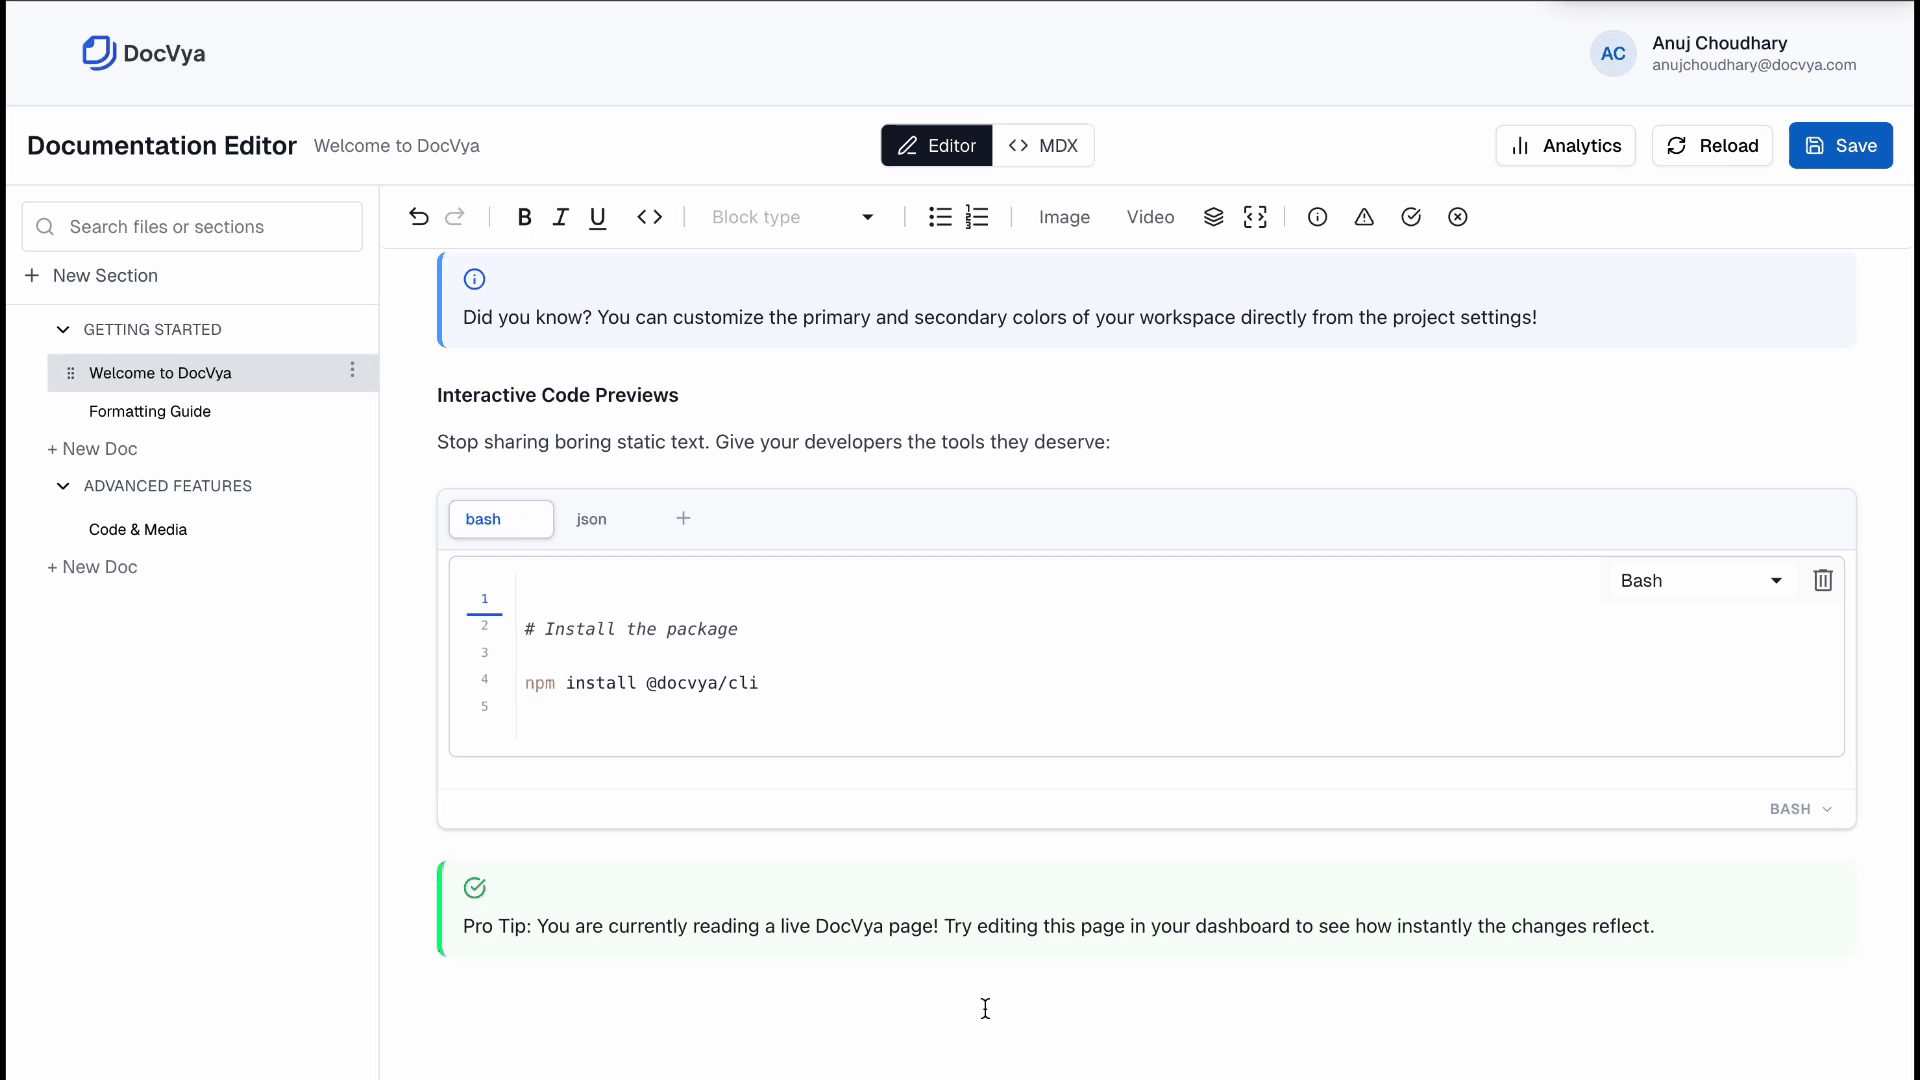
Task: Select the Editor mode toggle
Action: click(936, 145)
